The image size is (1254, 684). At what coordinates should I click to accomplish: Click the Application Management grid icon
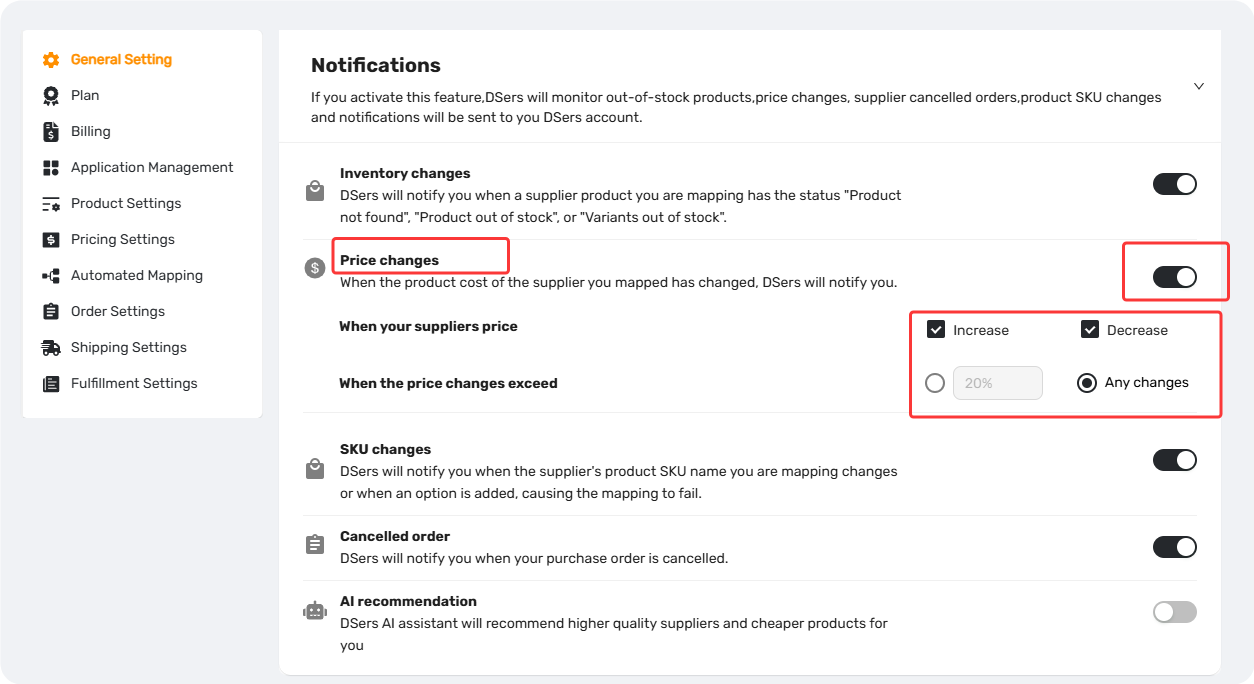click(x=51, y=168)
